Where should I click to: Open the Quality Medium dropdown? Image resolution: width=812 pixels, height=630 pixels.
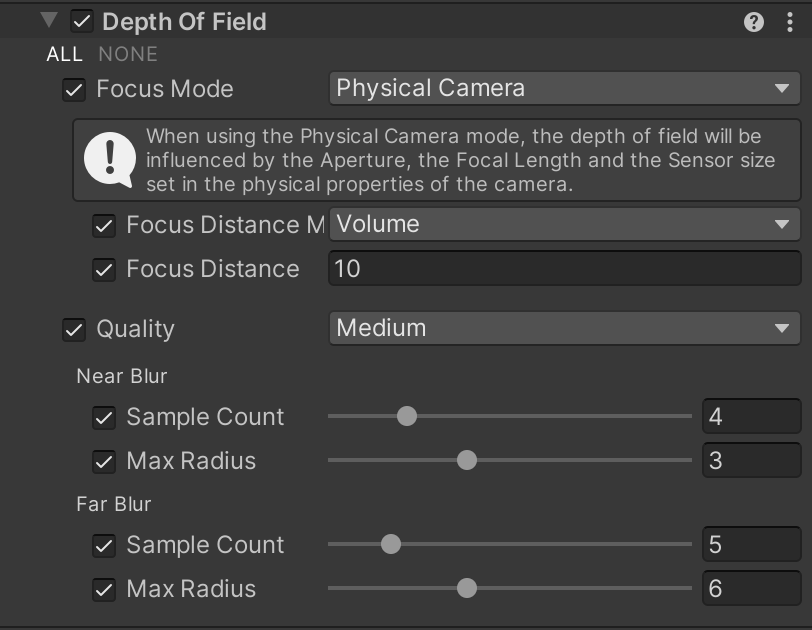[564, 328]
